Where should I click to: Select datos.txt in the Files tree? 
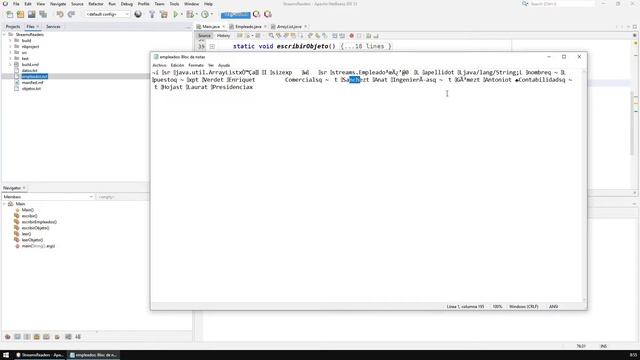[29, 71]
